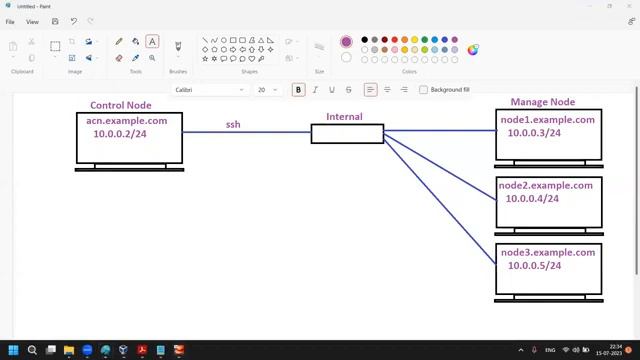Select the Fill with color bucket tool
The image size is (640, 360).
(x=136, y=42)
